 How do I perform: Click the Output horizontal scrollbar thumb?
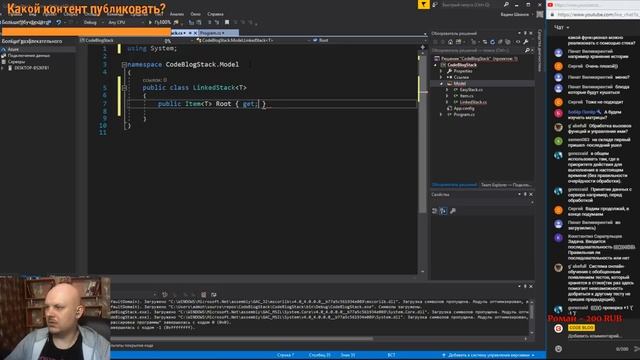coord(242,338)
